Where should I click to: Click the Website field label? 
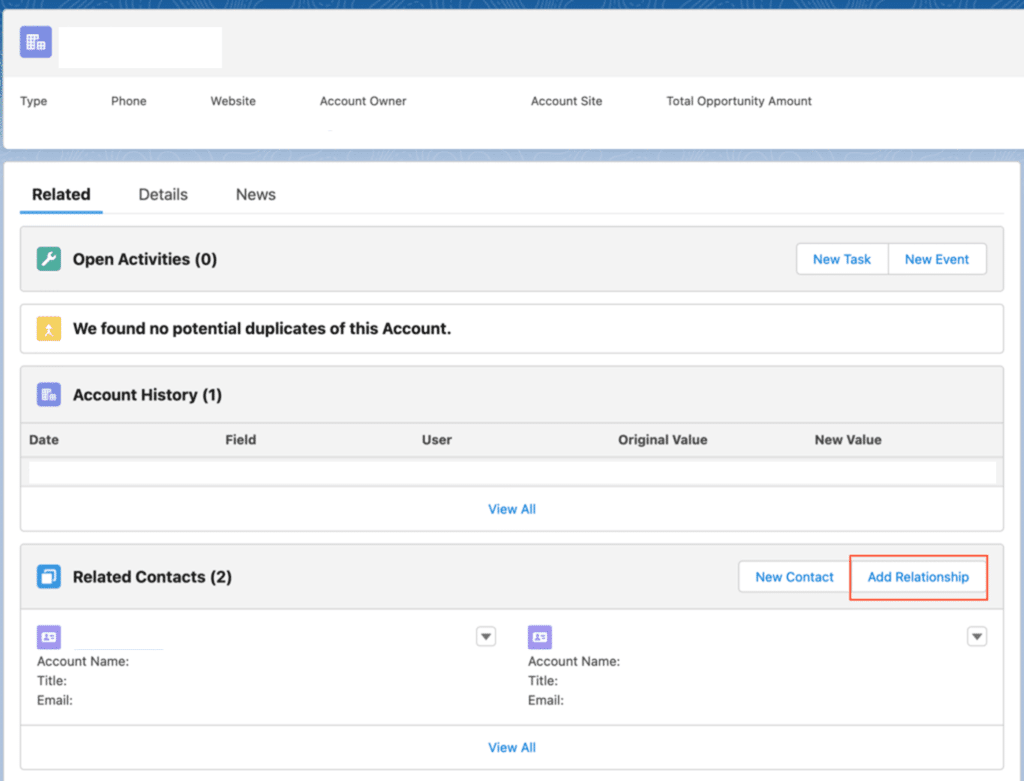click(233, 101)
